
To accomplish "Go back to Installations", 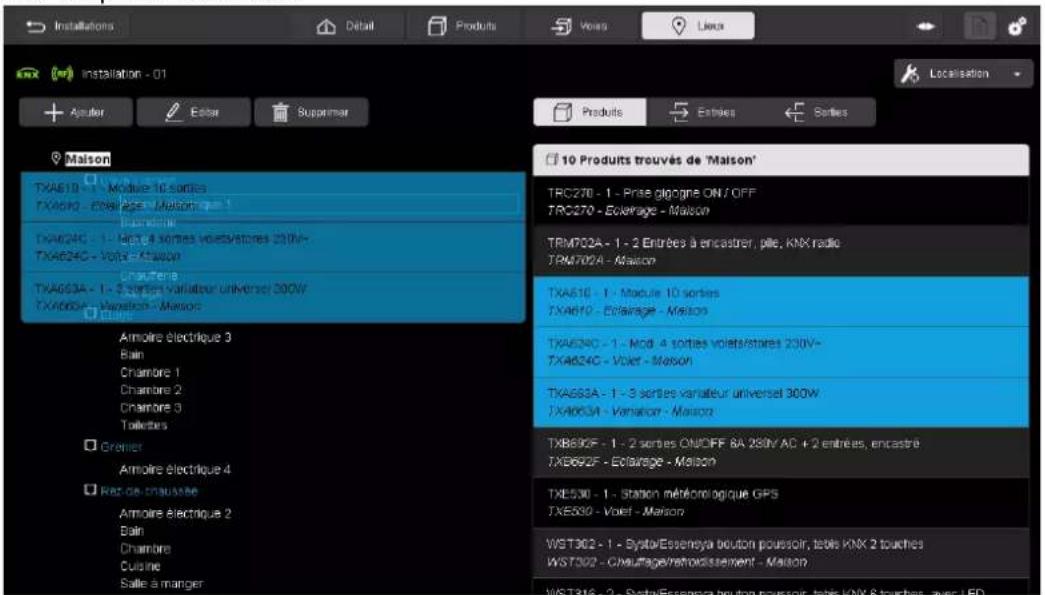I will pos(69,26).
